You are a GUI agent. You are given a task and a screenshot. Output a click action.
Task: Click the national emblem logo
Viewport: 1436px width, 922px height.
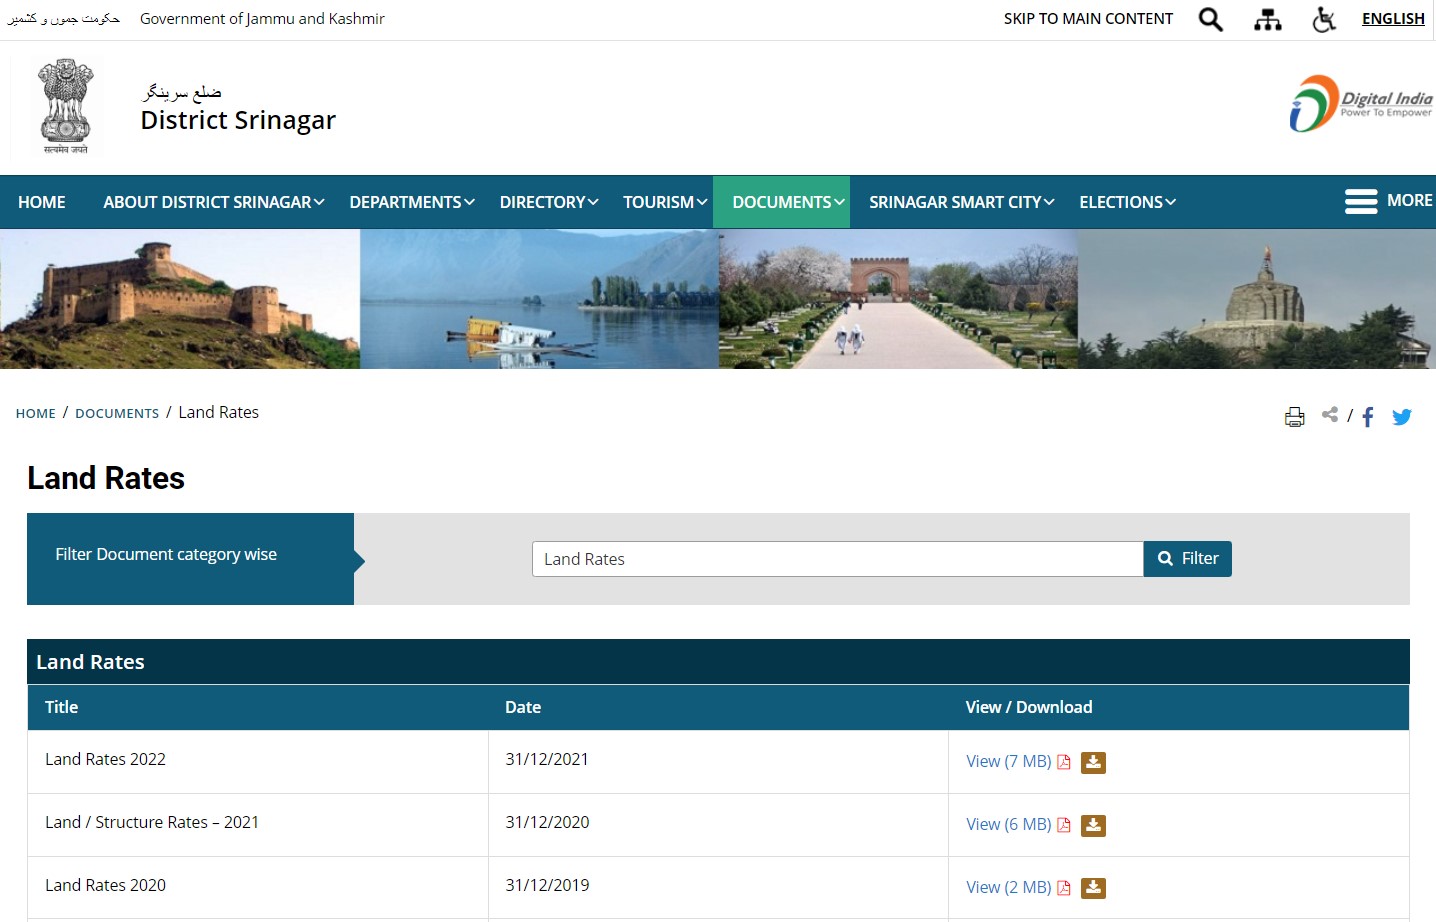point(63,106)
